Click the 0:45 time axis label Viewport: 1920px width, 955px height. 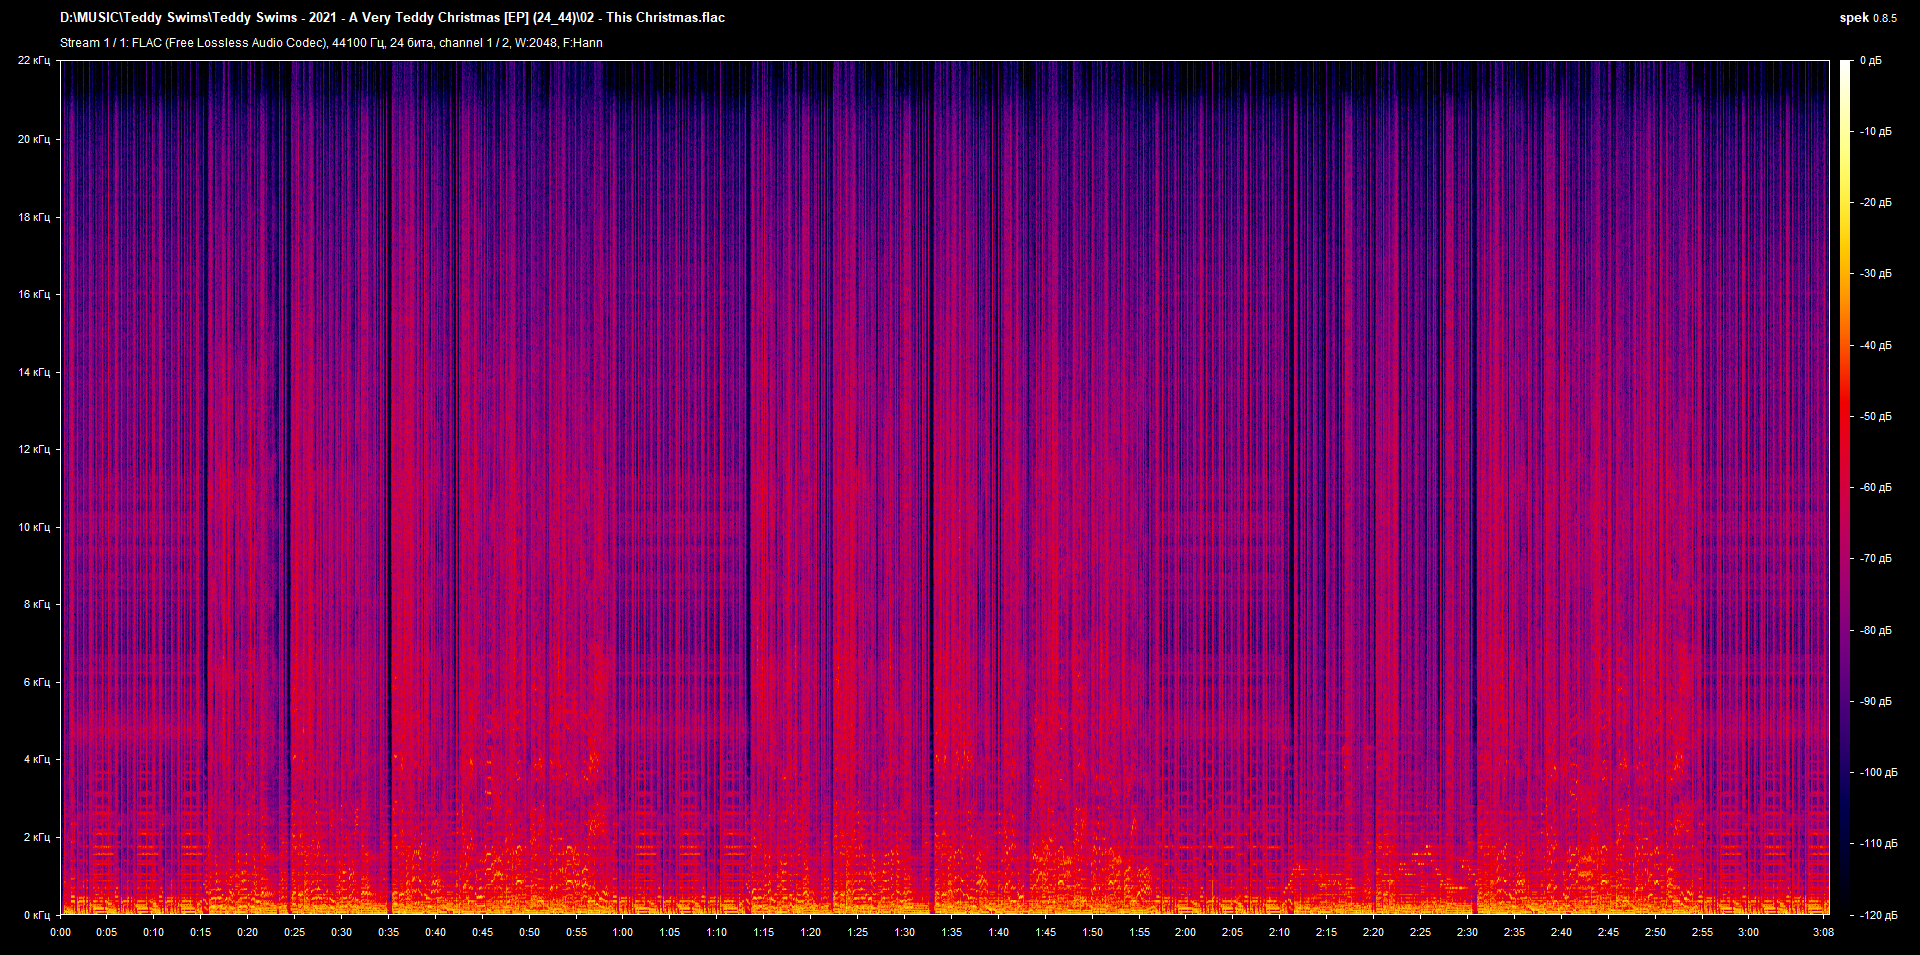pyautogui.click(x=482, y=932)
